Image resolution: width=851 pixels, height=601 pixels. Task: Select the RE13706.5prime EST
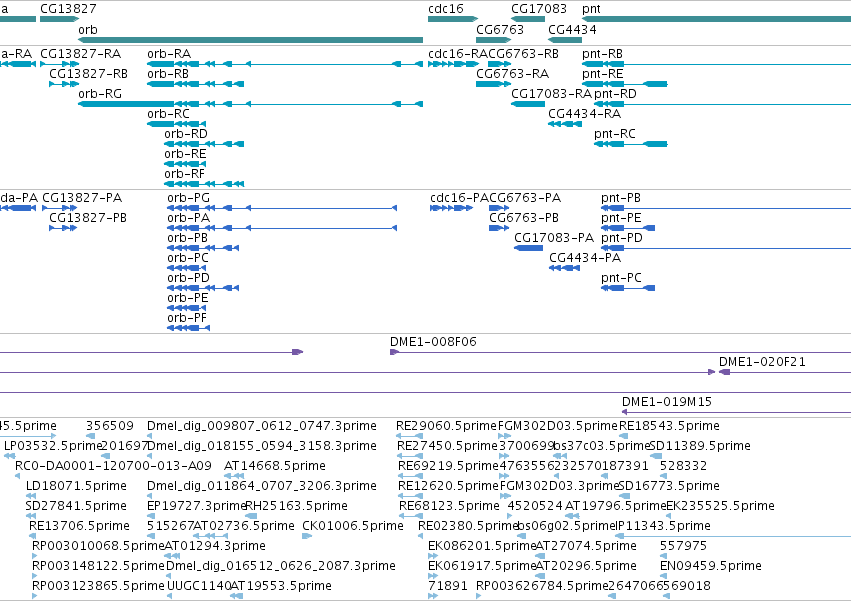79,526
